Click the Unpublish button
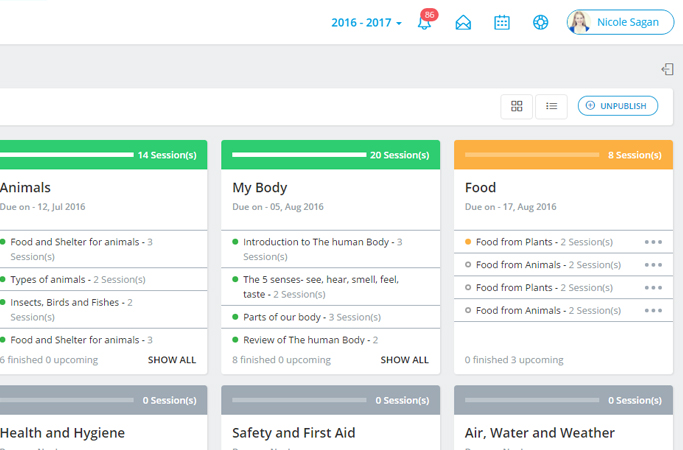This screenshot has width=683, height=450. pyautogui.click(x=617, y=106)
